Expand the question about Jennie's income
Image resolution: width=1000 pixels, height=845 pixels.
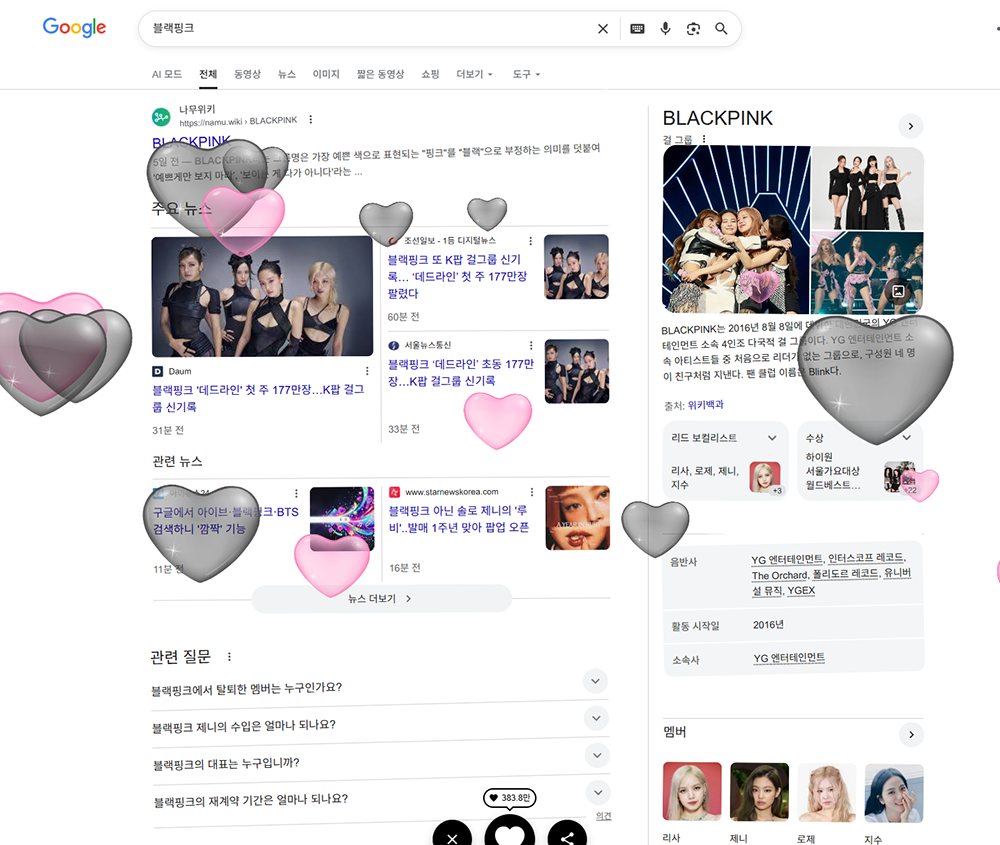click(596, 718)
